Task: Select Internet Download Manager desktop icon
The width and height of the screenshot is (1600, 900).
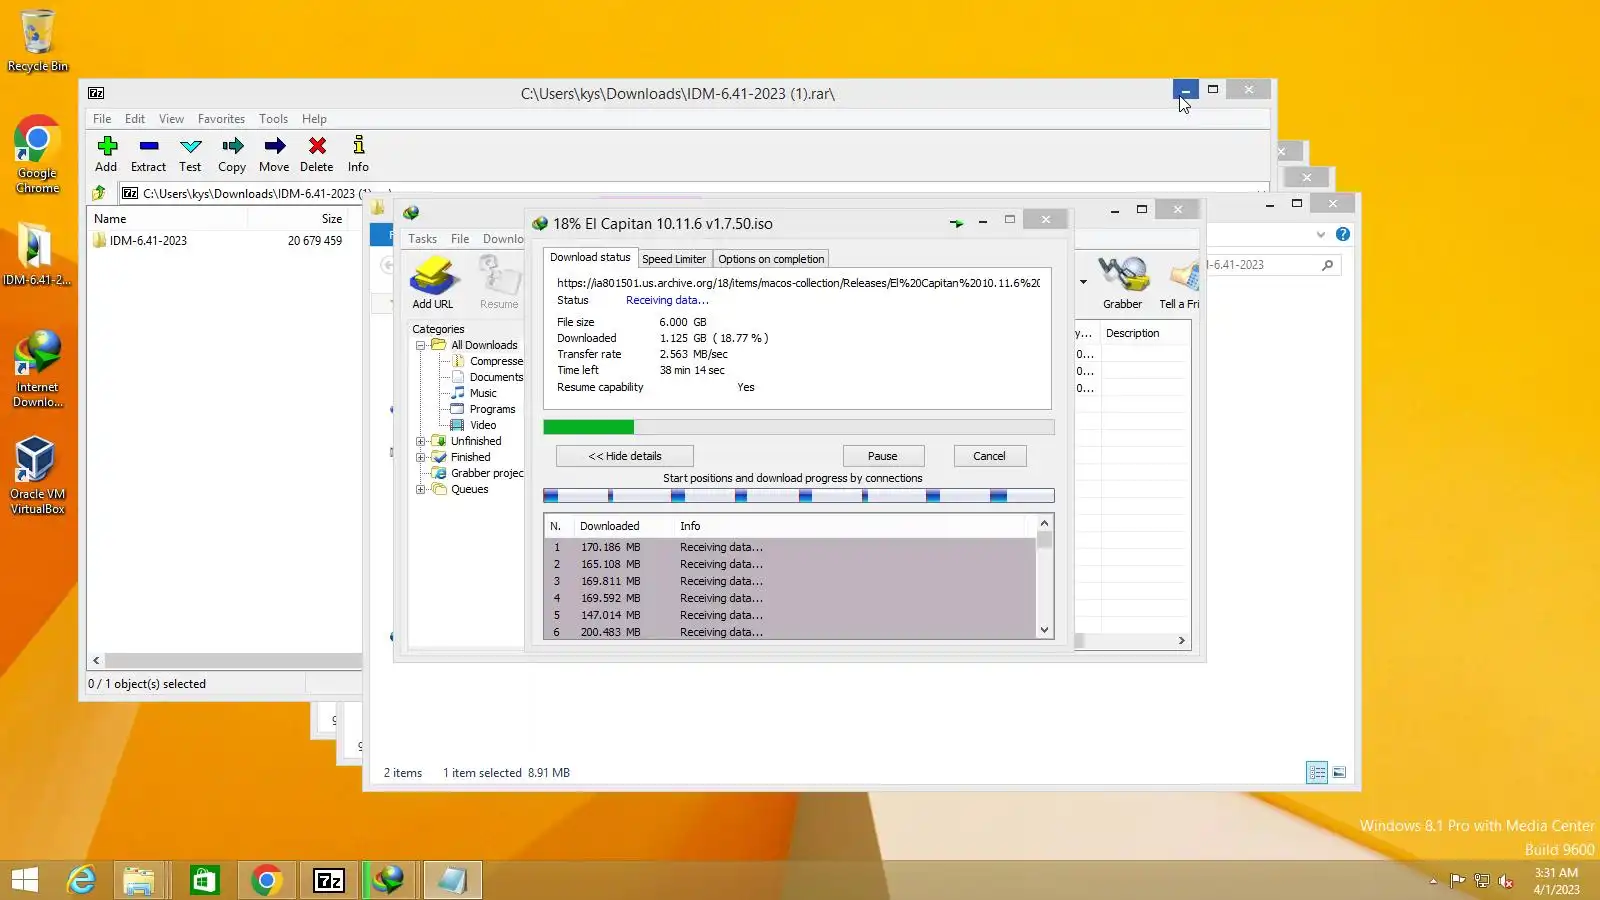Action: (38, 369)
